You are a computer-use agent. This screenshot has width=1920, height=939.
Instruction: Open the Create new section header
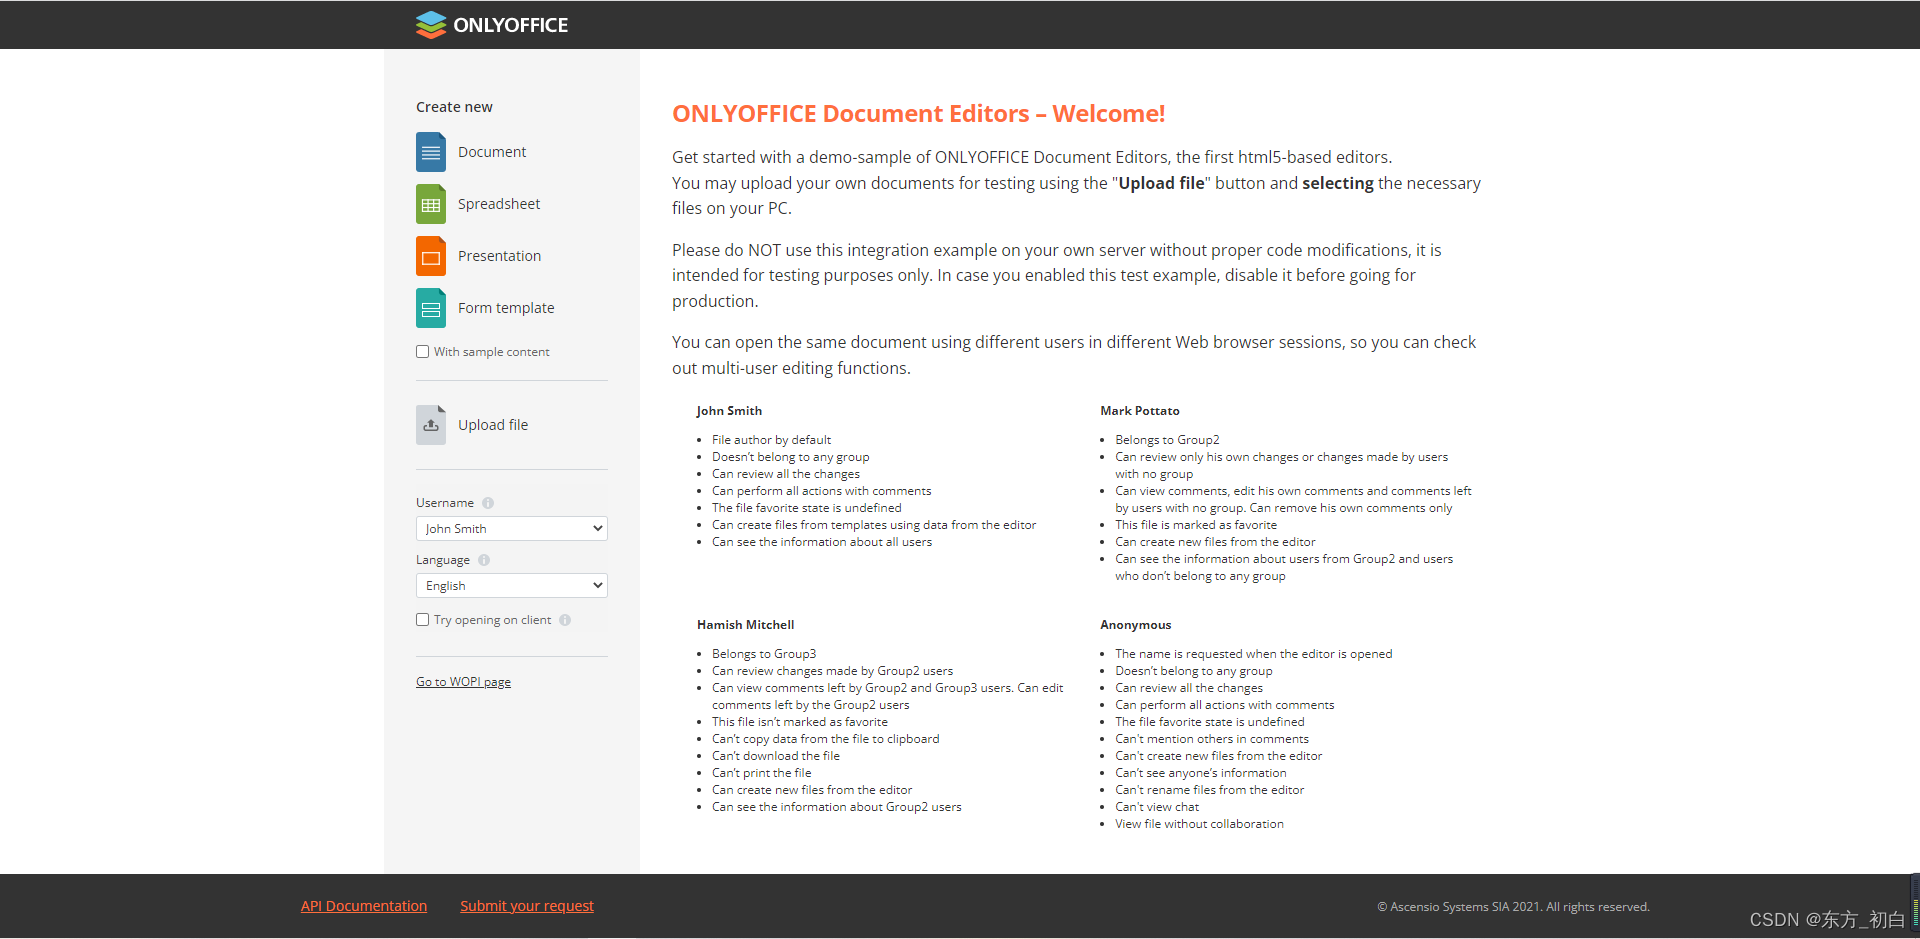click(x=454, y=106)
